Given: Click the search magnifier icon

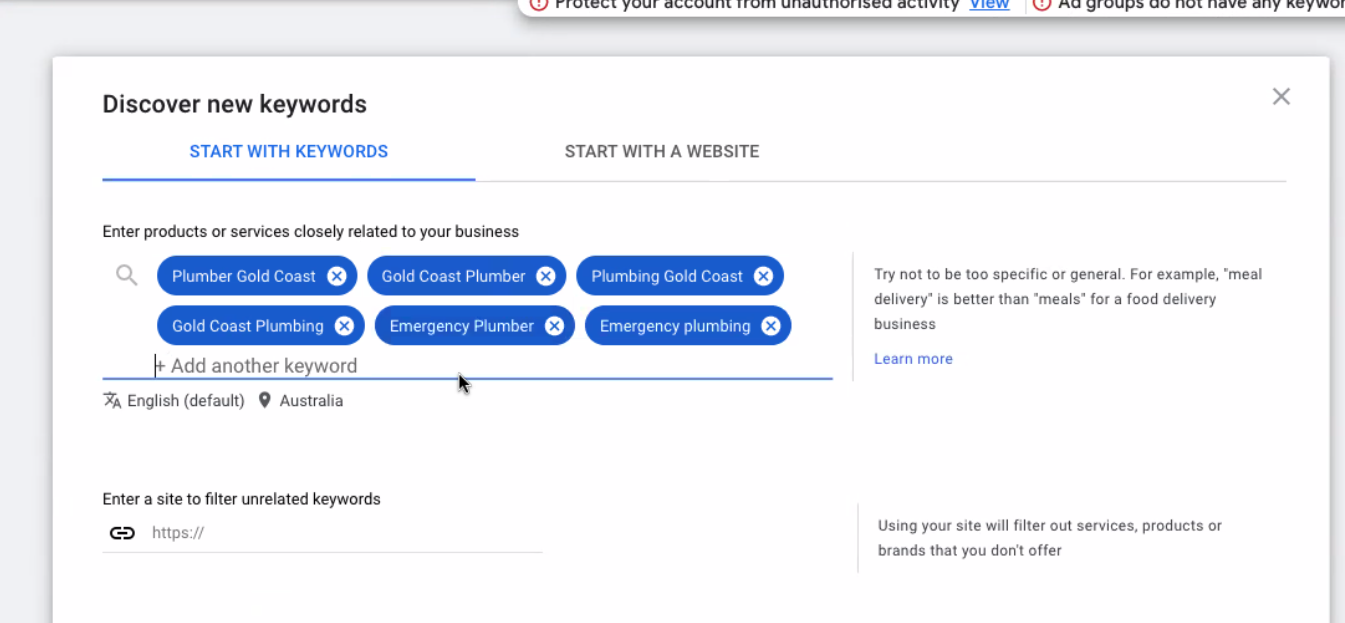Looking at the screenshot, I should point(127,275).
